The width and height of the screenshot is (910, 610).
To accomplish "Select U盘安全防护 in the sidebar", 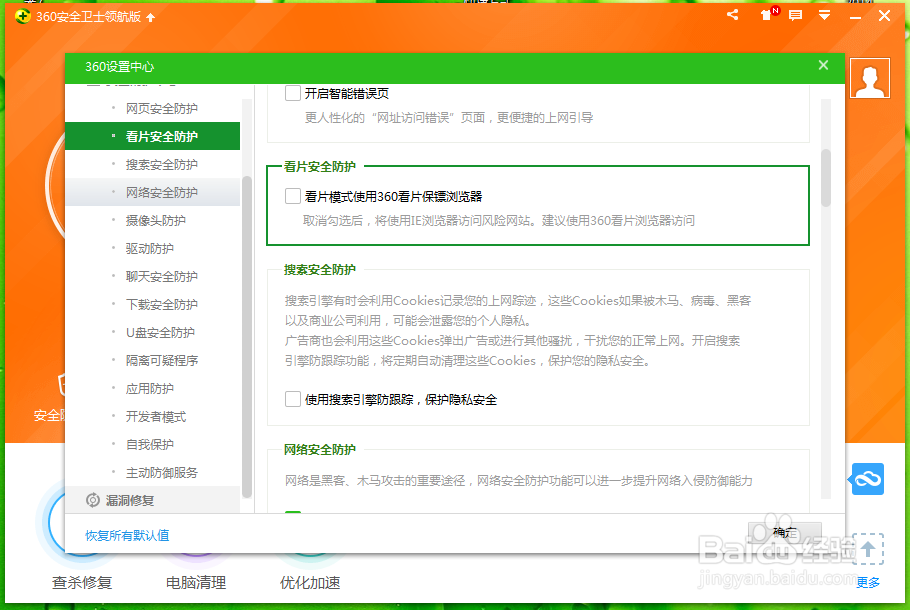I will tap(153, 332).
